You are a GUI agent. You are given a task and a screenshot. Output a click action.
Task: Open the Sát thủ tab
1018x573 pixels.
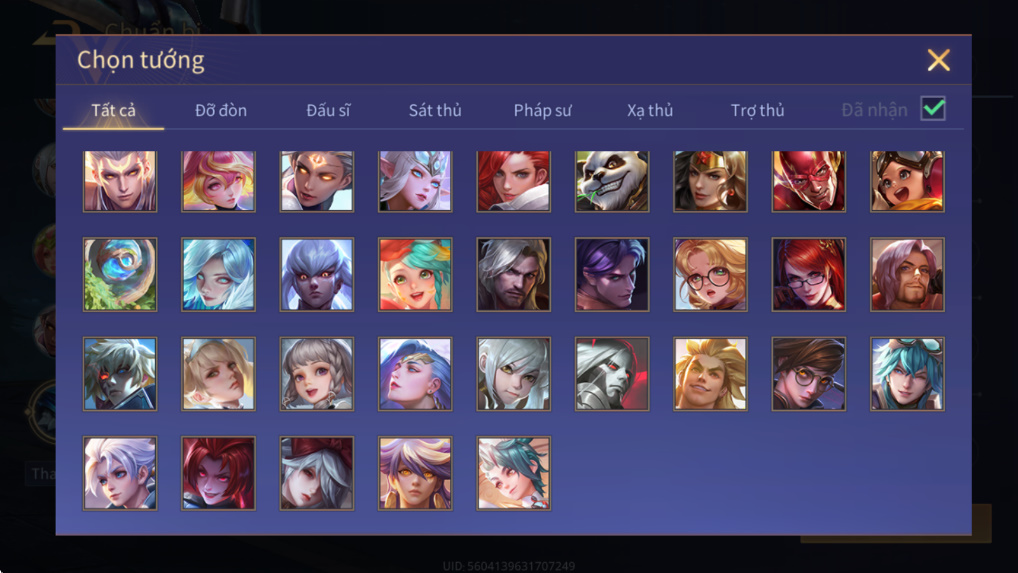pos(435,110)
